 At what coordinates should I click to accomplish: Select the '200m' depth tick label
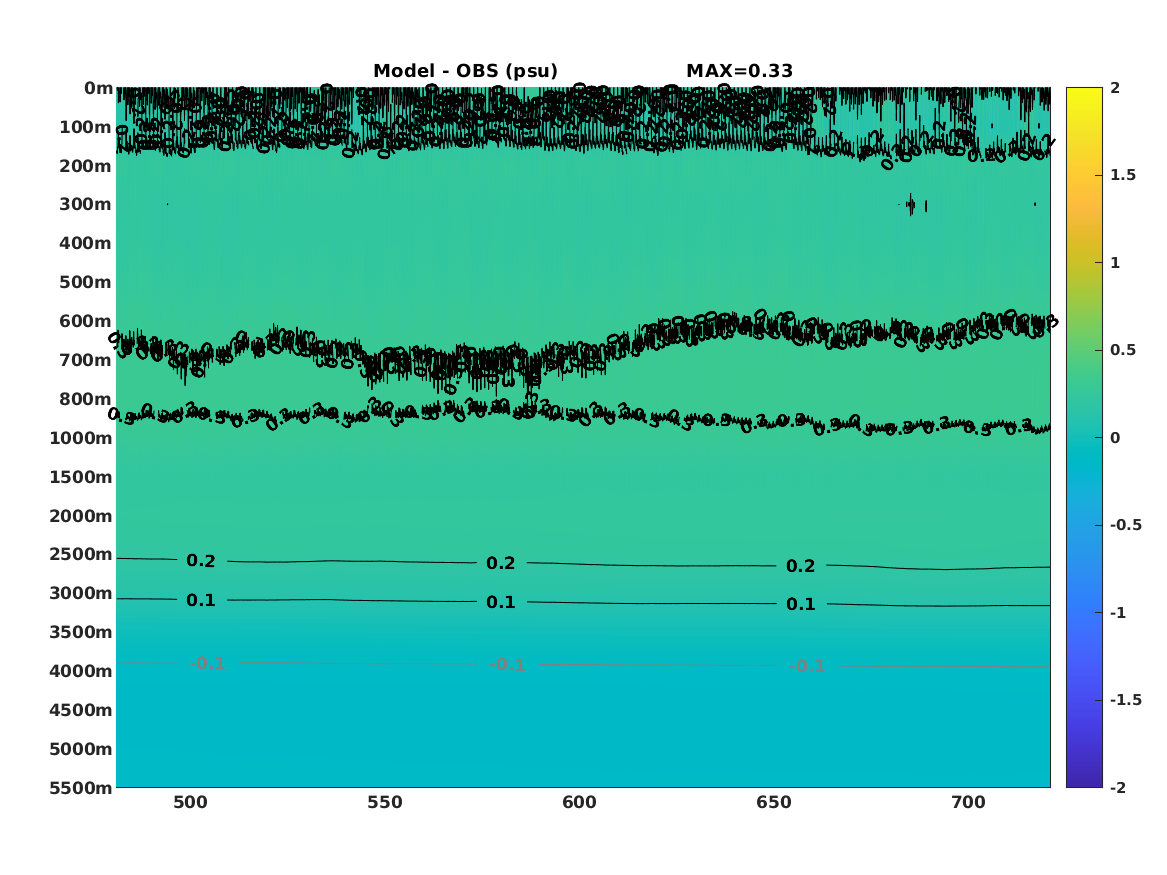point(86,166)
